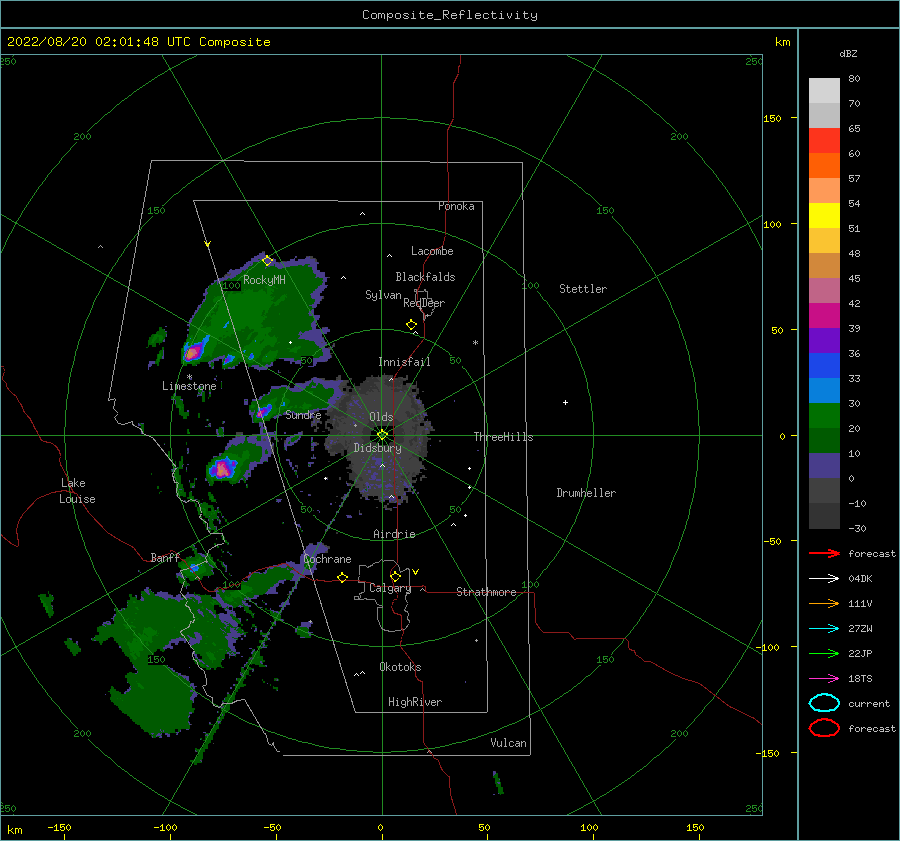Click the red 'forecast' ellipse legend icon

pyautogui.click(x=824, y=728)
